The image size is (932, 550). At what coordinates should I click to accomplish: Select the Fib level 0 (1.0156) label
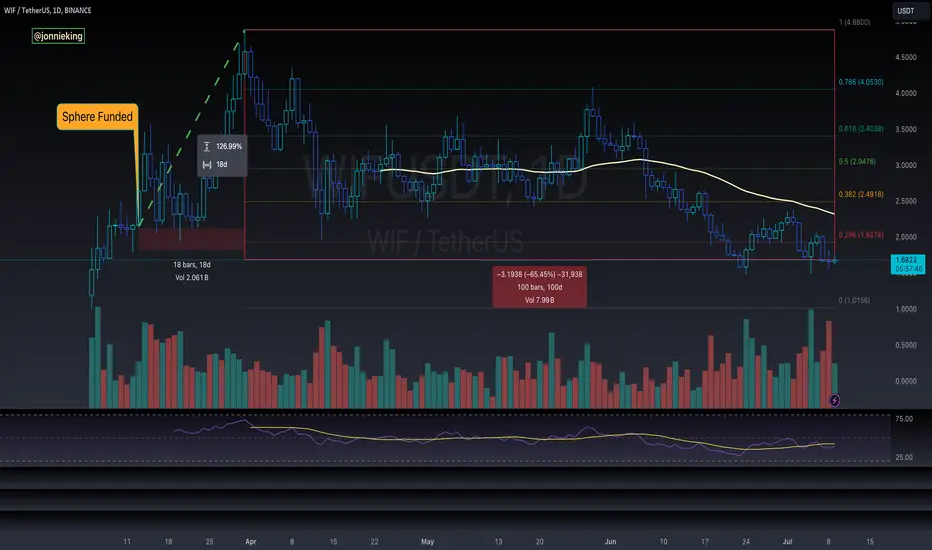point(854,300)
